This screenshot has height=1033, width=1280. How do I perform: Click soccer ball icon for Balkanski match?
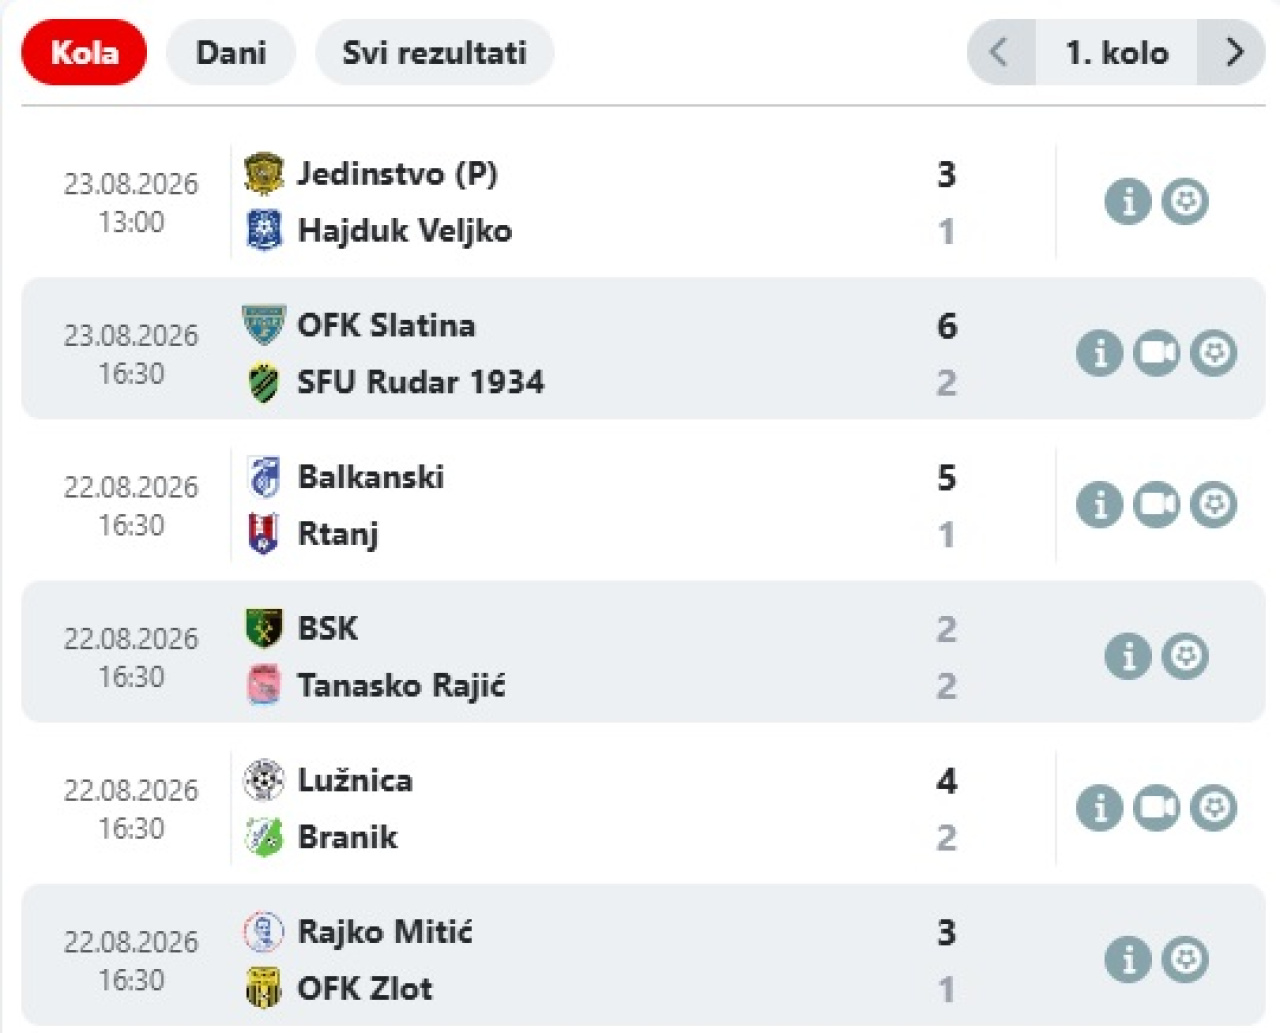1214,505
